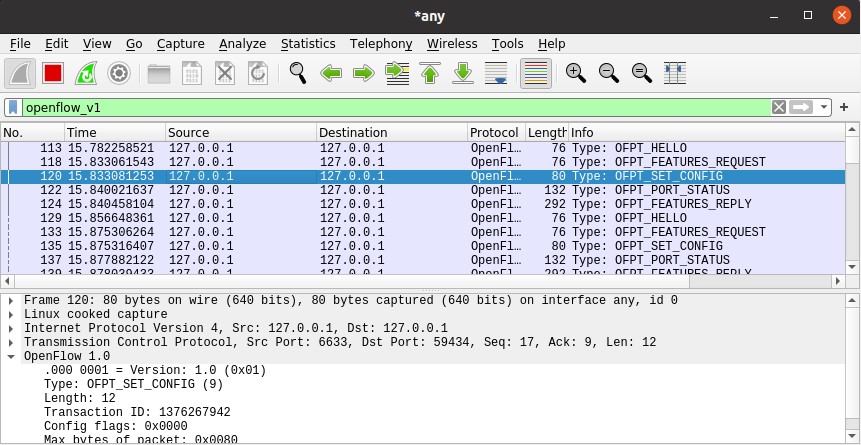Toggle auto-scroll during live capture

pyautogui.click(x=496, y=73)
